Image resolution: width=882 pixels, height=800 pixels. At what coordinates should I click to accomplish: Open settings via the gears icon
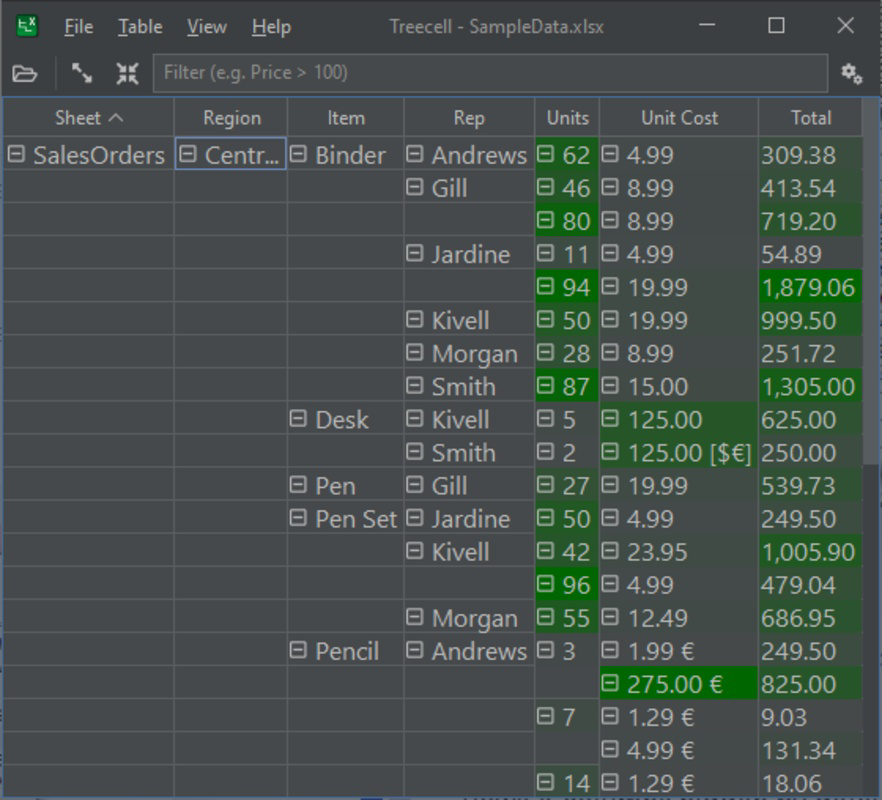tap(852, 74)
